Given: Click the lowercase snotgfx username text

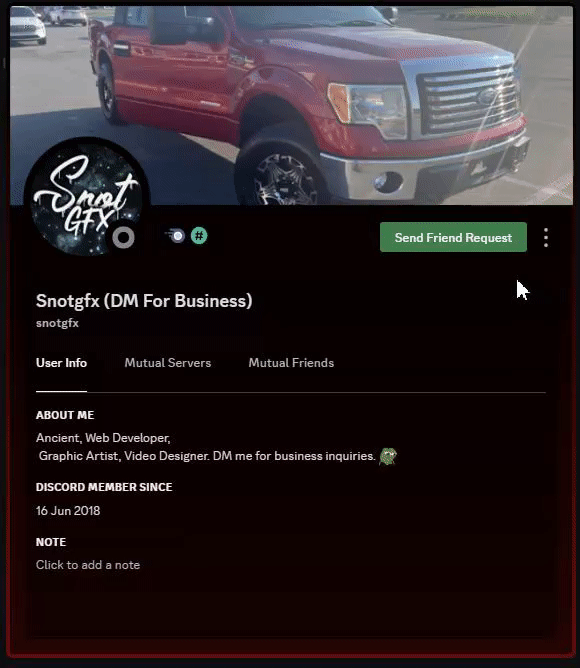Looking at the screenshot, I should [x=57, y=323].
